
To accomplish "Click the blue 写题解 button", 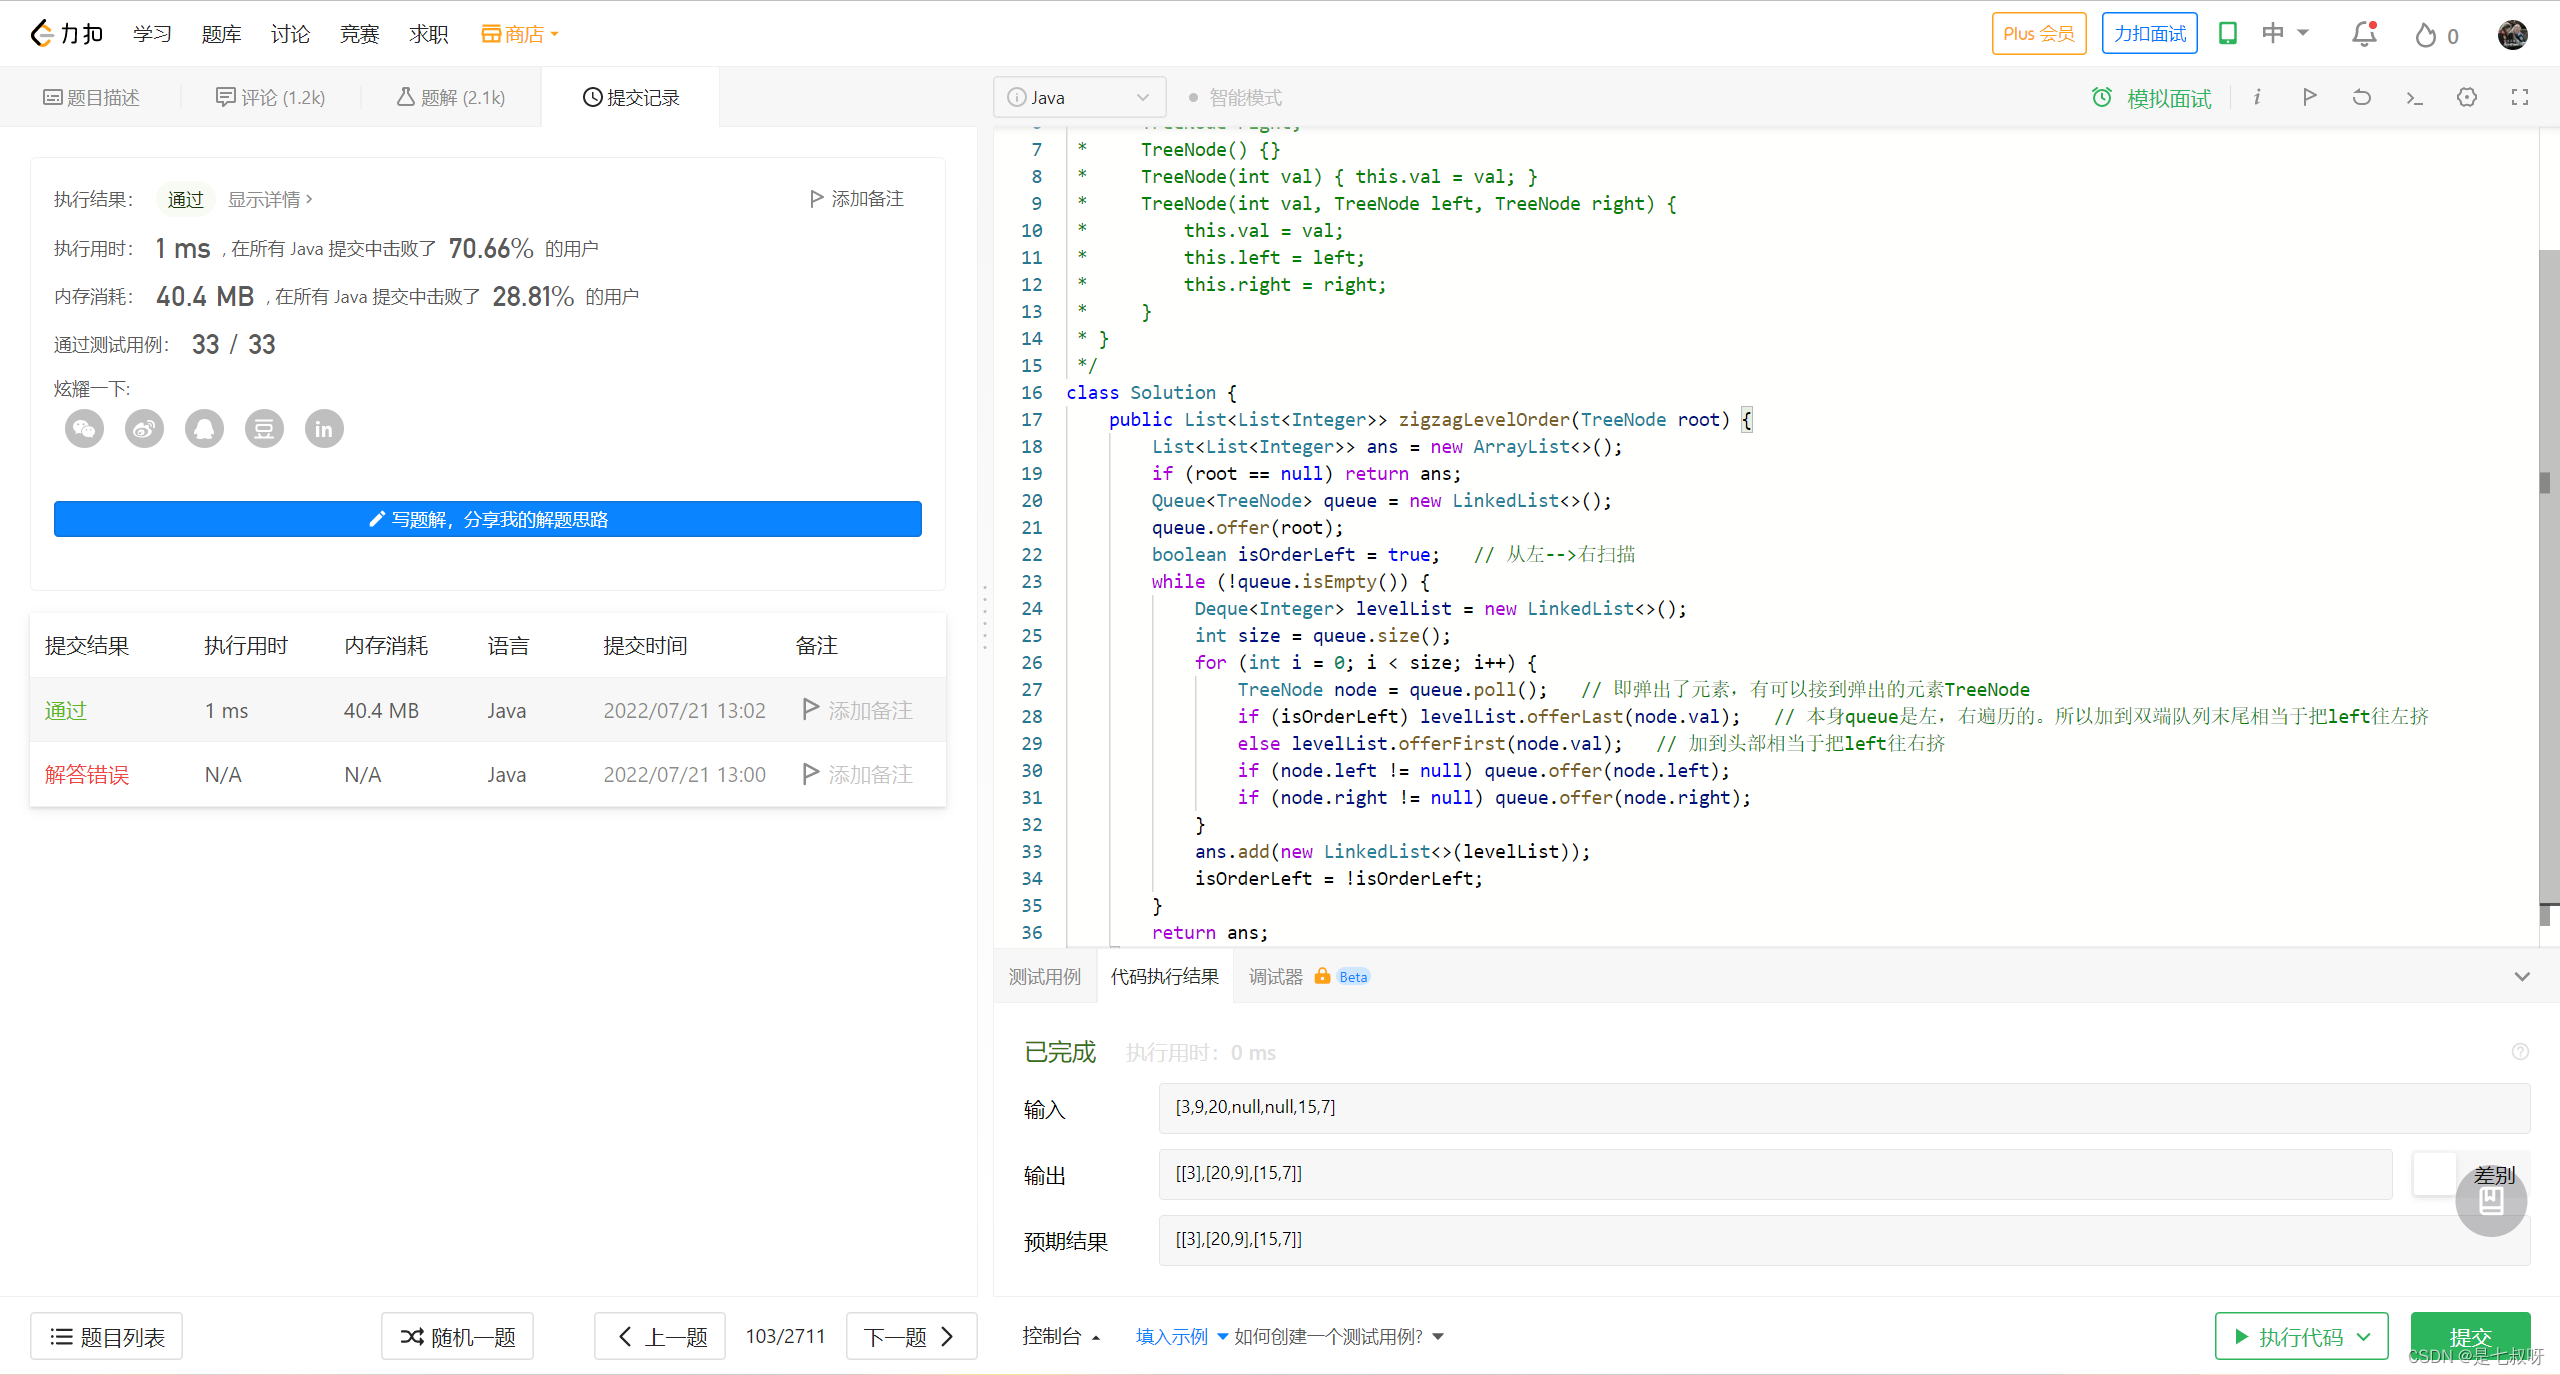I will click(x=488, y=519).
